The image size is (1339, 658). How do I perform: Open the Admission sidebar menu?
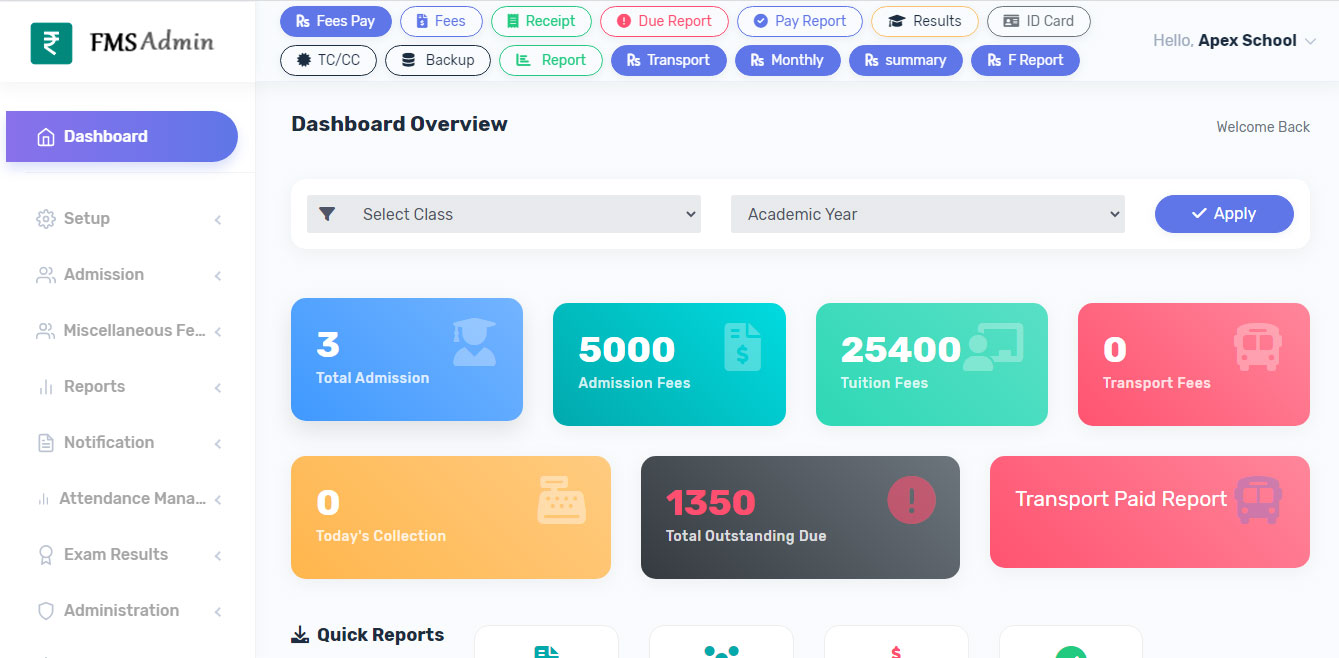128,275
